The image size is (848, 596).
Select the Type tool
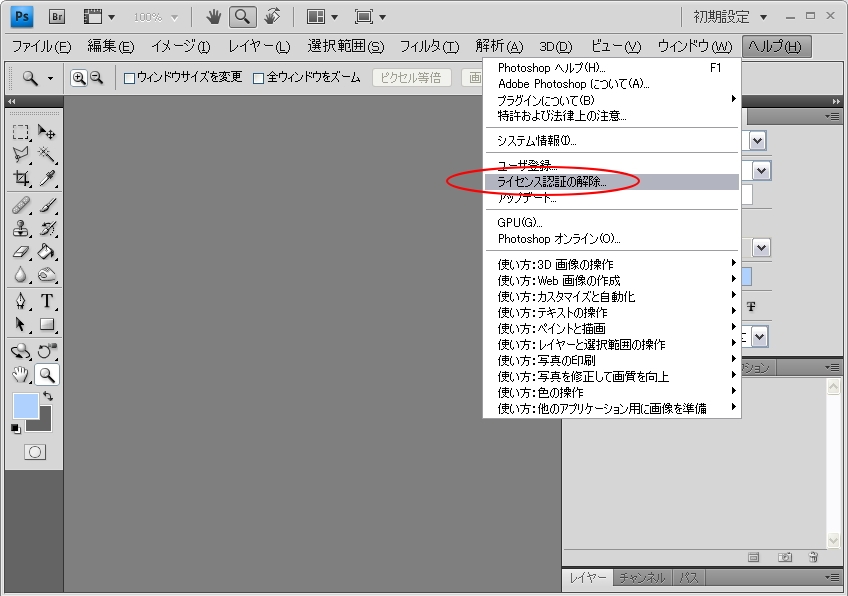(47, 301)
